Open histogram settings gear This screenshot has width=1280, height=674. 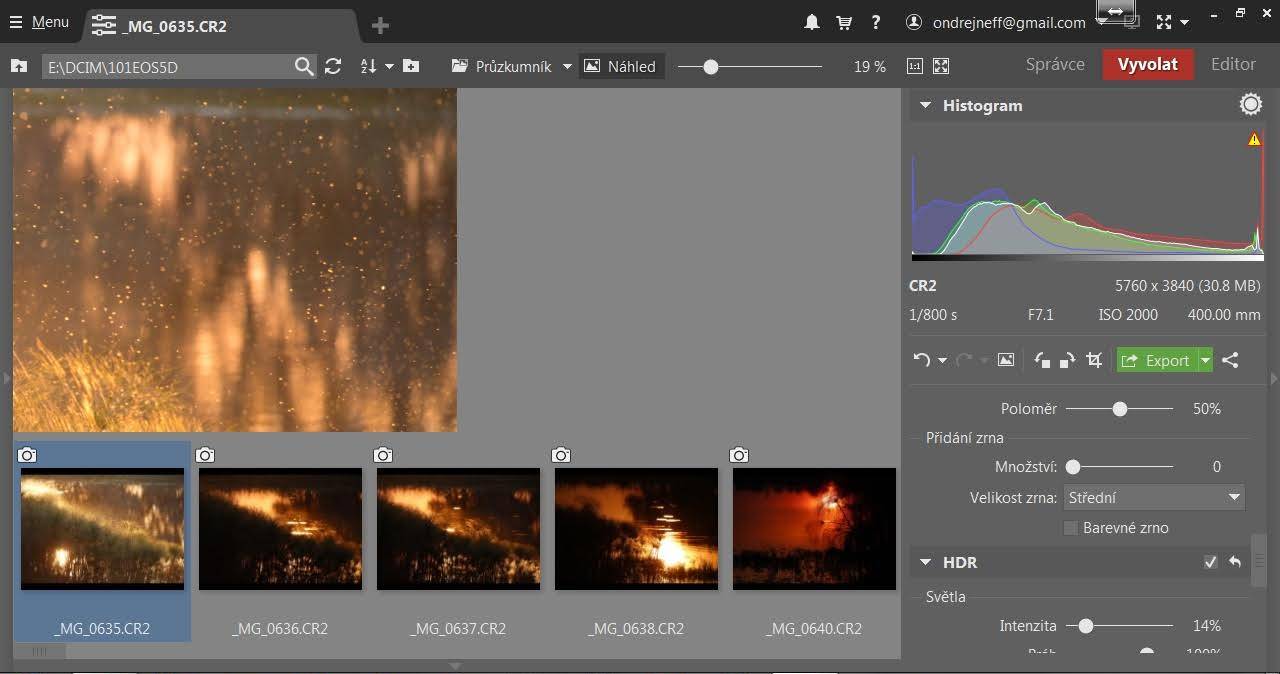(1250, 105)
